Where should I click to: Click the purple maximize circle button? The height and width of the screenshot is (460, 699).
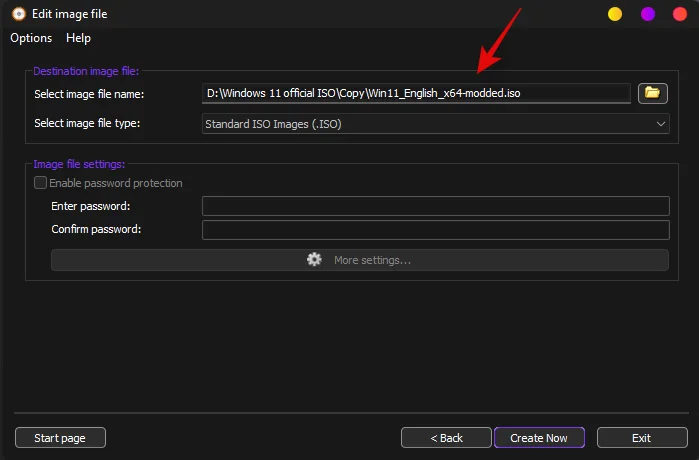(647, 14)
